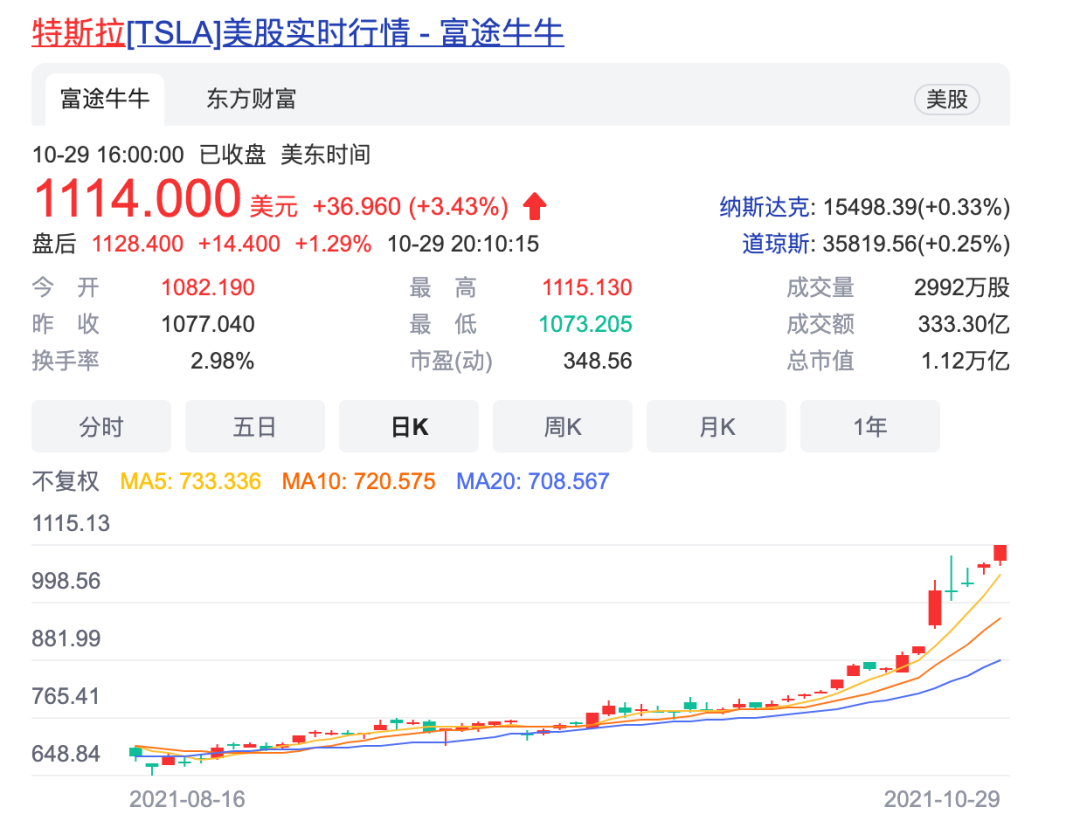Open the 月K monthly chart

(x=717, y=427)
